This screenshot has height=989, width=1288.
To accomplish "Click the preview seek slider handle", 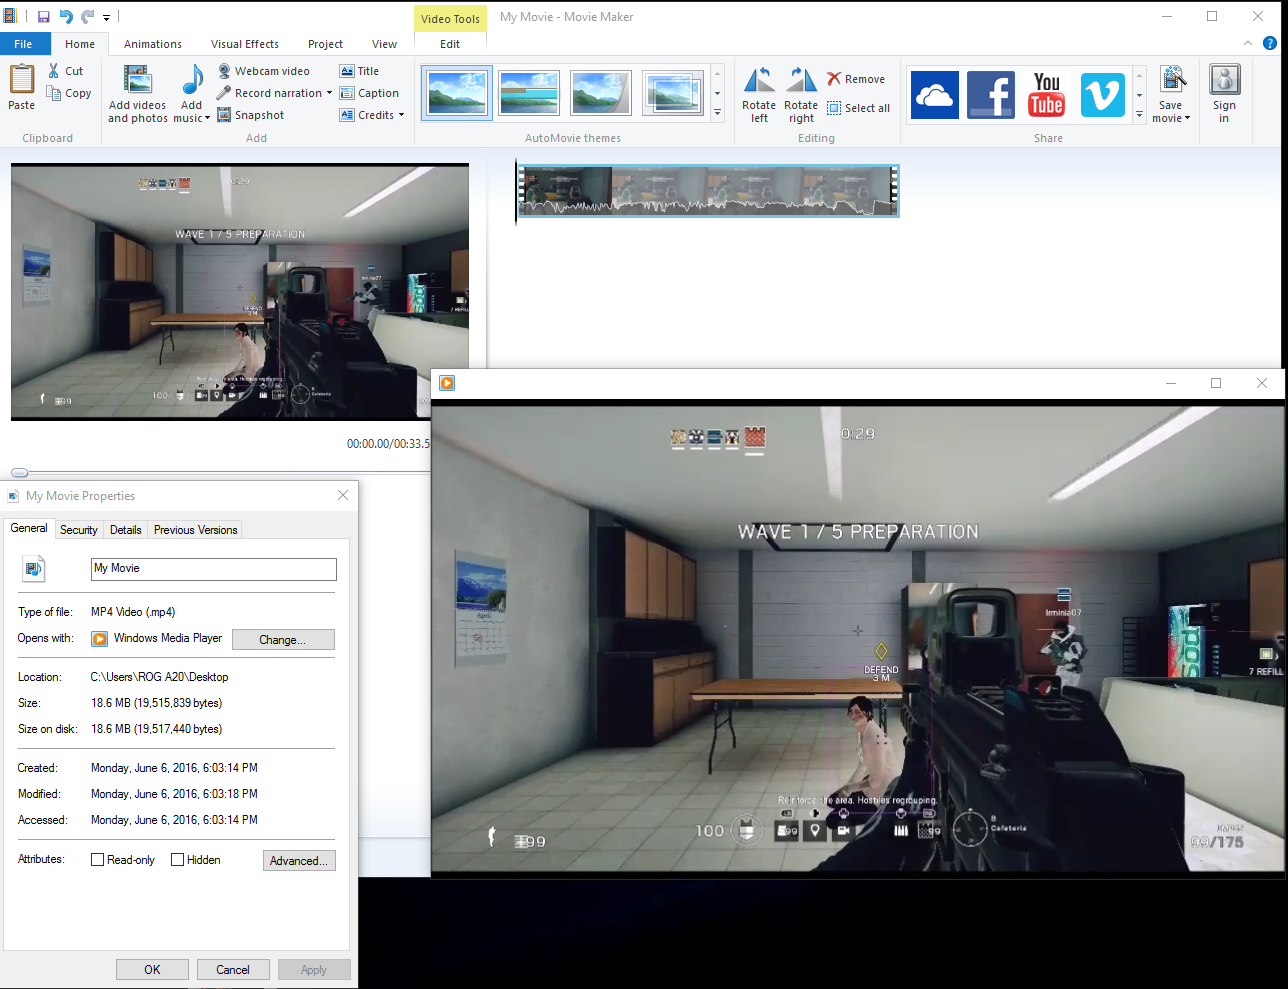I will (x=20, y=472).
